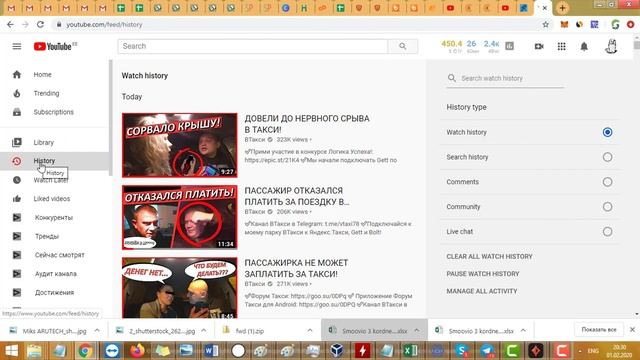
Task: Click PAUSE WATCH HISTORY
Action: click(483, 274)
